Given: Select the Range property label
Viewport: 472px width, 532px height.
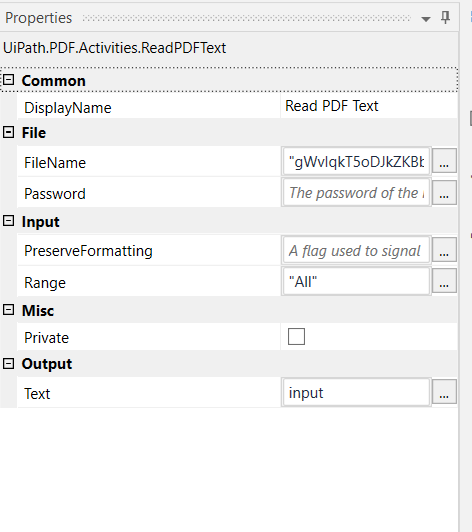Looking at the screenshot, I should click(45, 283).
